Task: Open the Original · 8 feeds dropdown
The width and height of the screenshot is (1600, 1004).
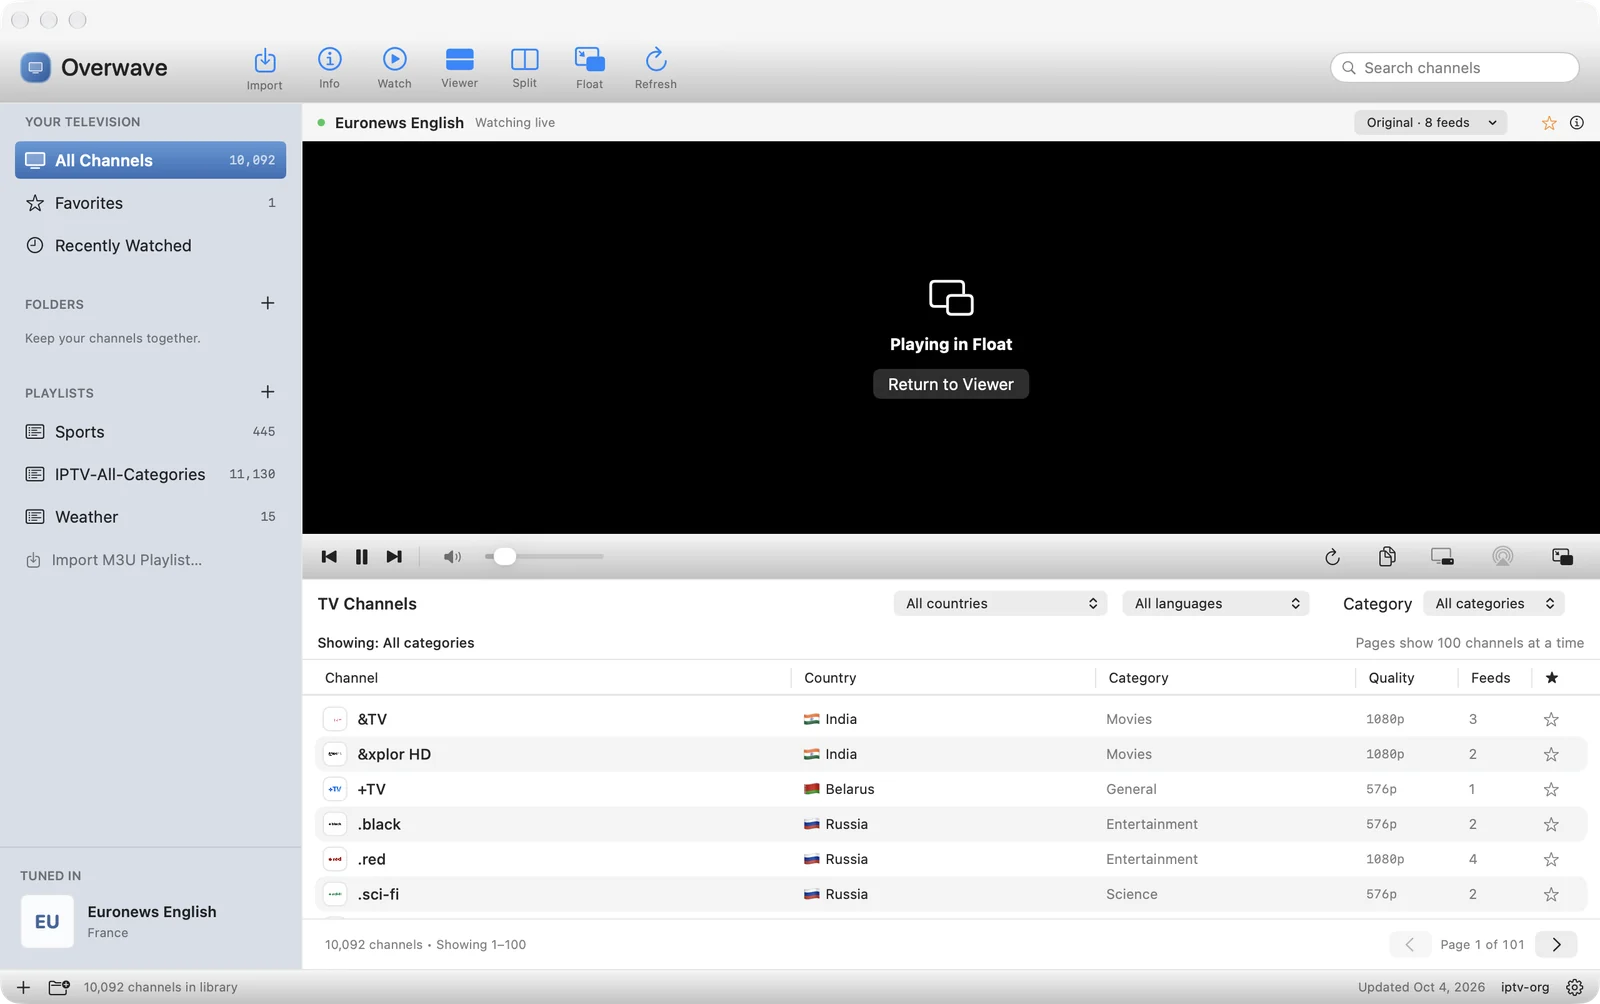Action: pyautogui.click(x=1431, y=123)
